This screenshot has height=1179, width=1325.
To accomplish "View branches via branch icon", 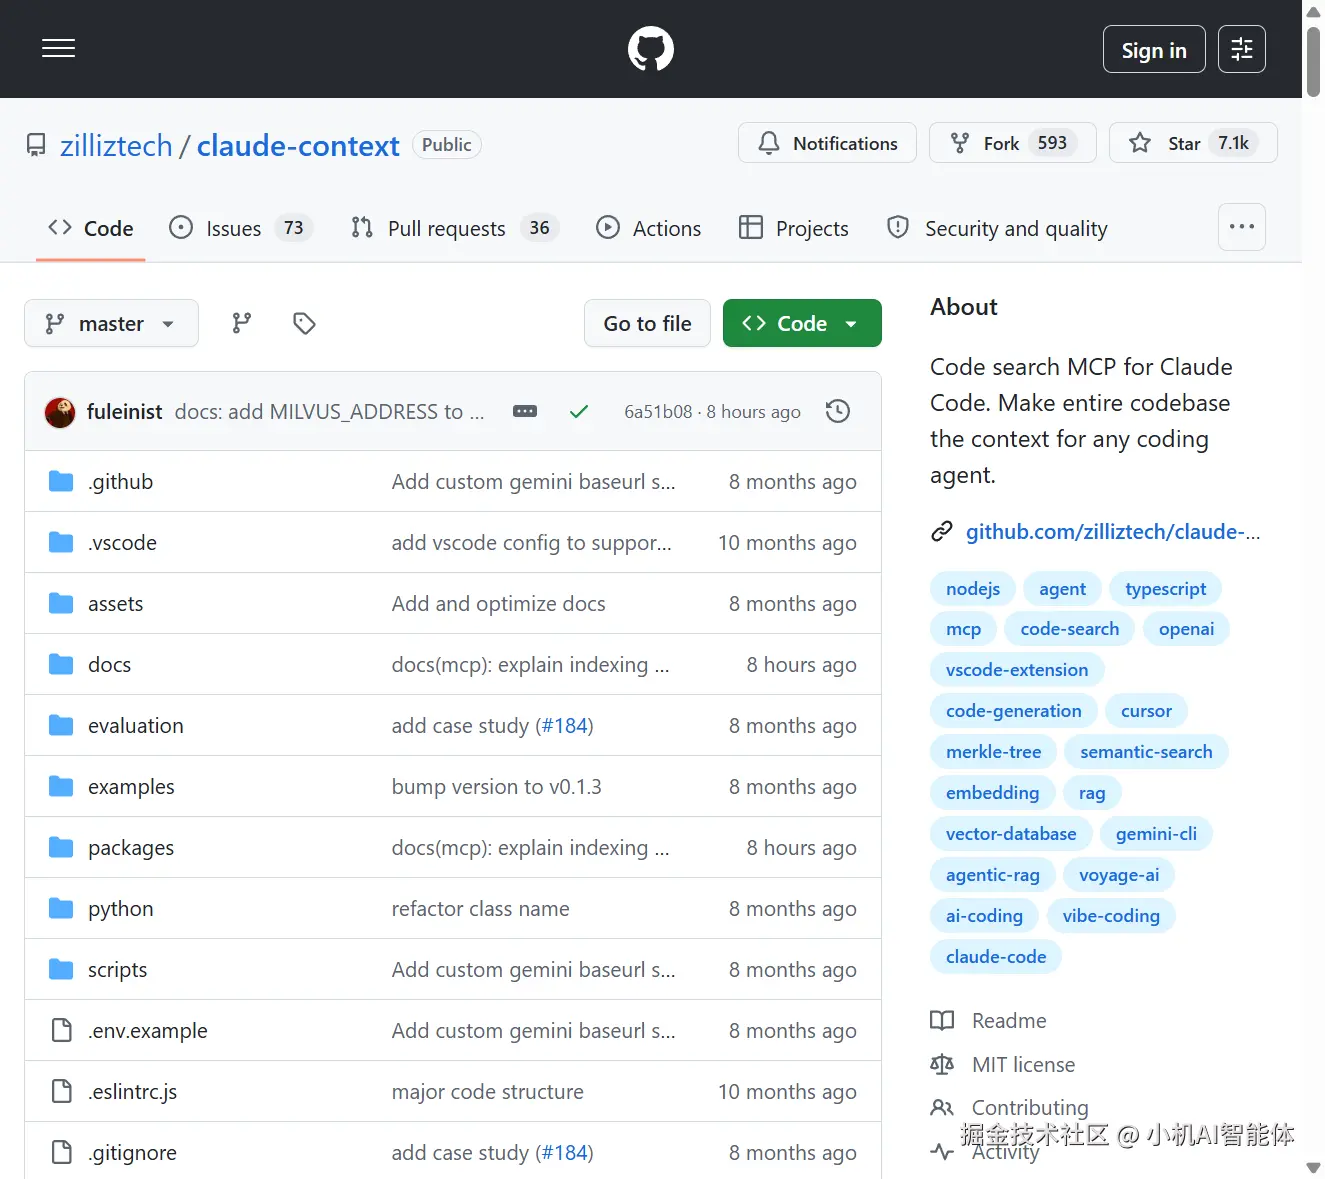I will click(242, 323).
